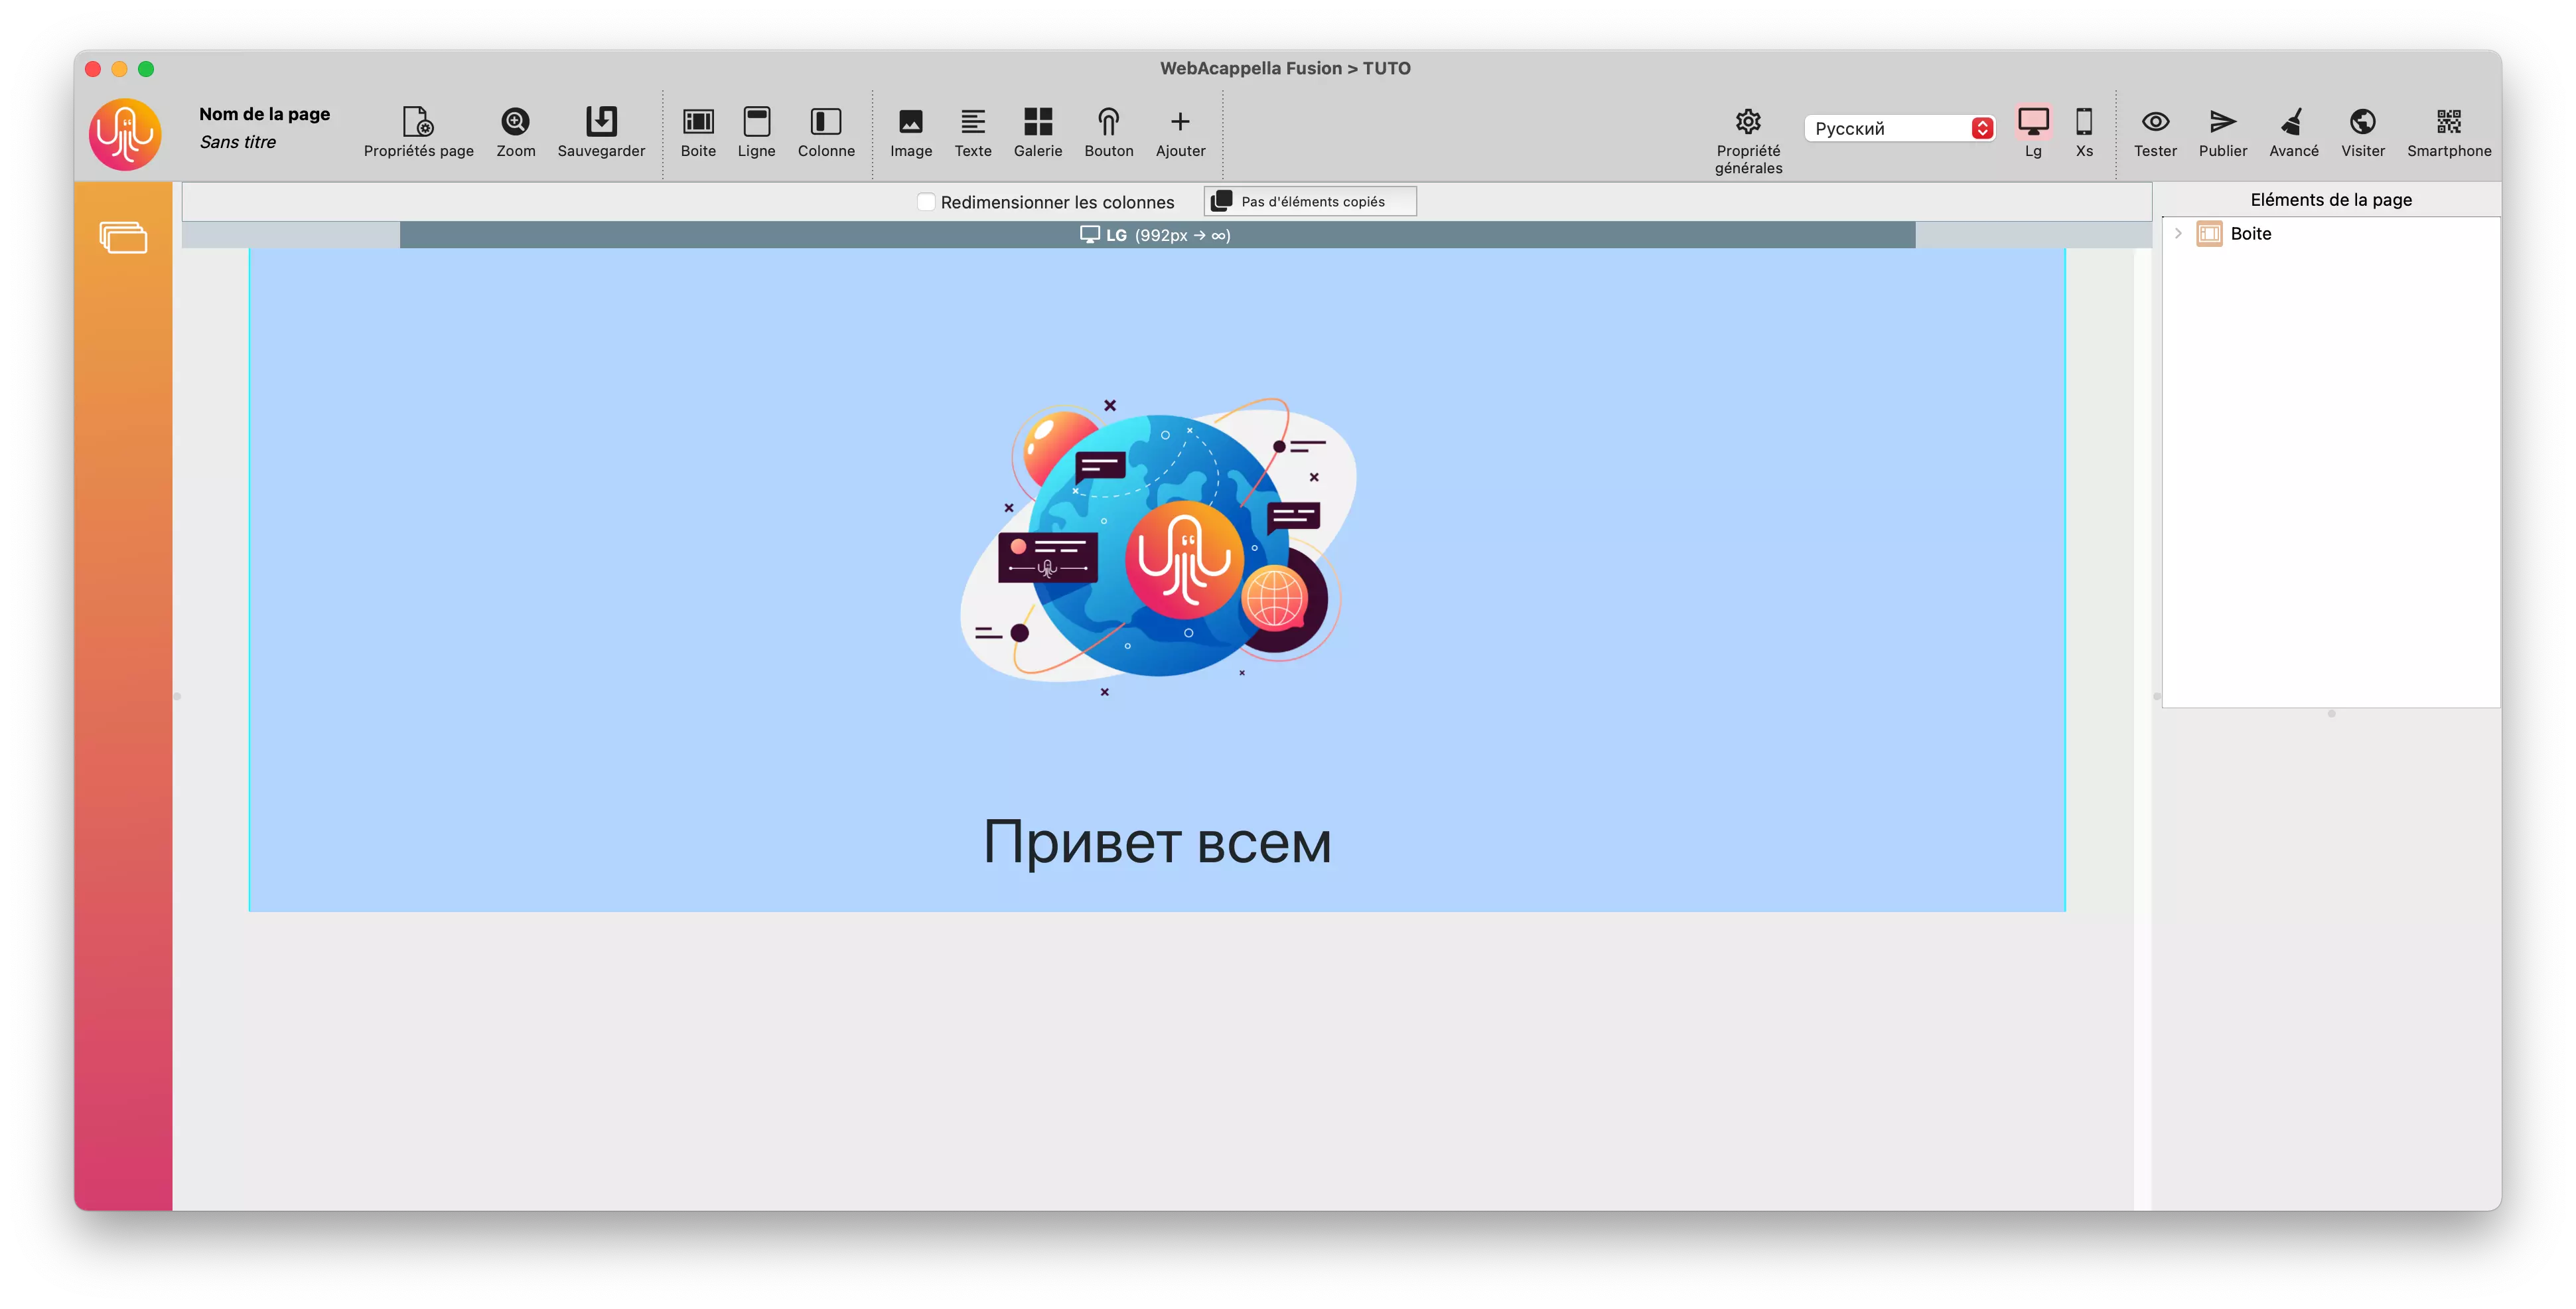Add a Ligne to the page

pyautogui.click(x=757, y=133)
